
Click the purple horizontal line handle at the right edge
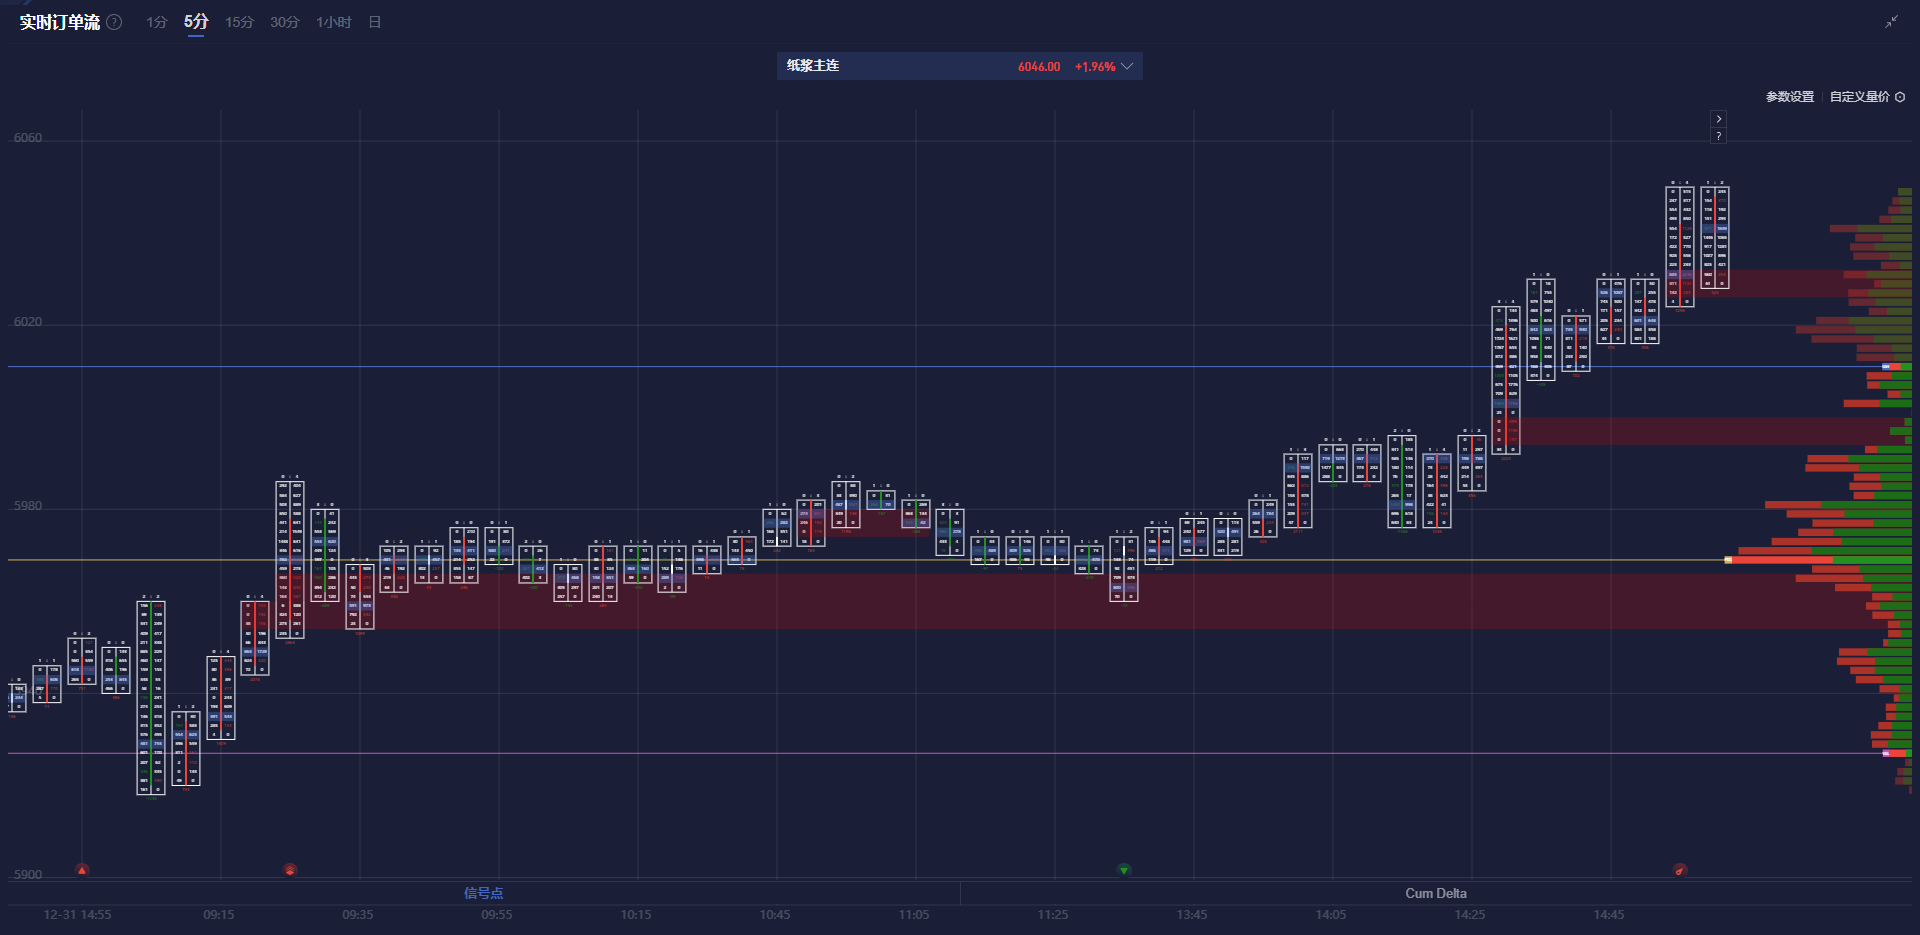(x=1886, y=753)
